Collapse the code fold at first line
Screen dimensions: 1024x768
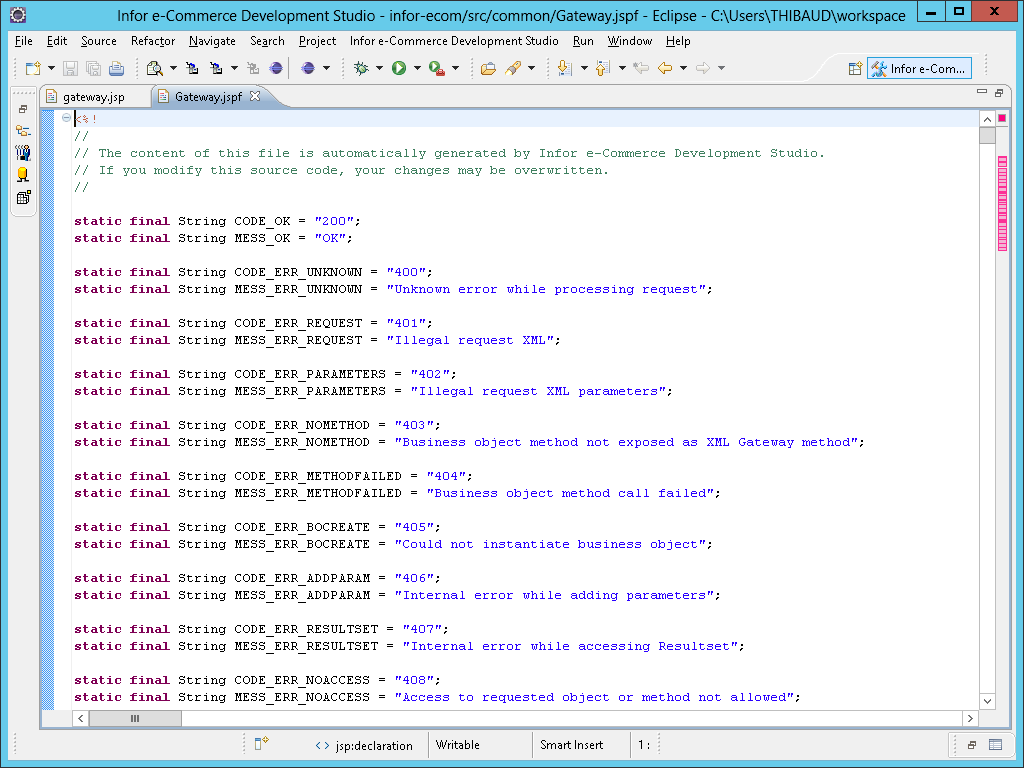coord(66,118)
